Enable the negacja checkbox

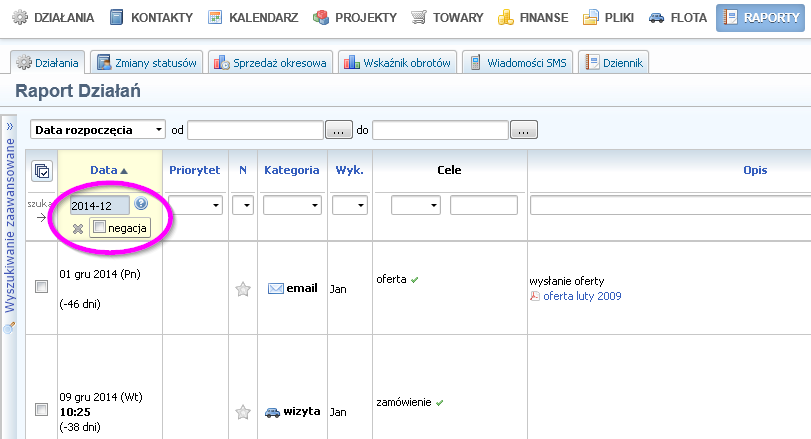coord(99,228)
